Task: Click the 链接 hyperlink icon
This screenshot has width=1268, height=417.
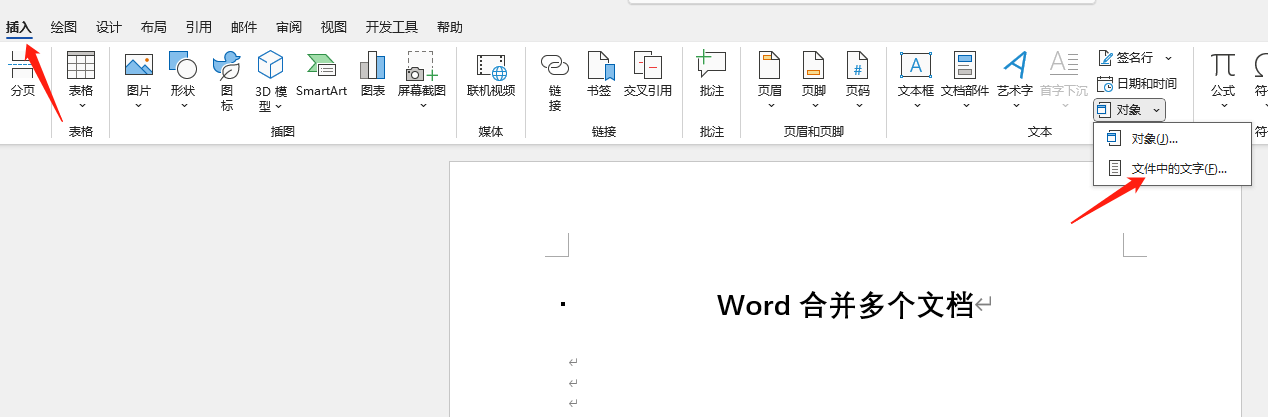Action: [555, 66]
